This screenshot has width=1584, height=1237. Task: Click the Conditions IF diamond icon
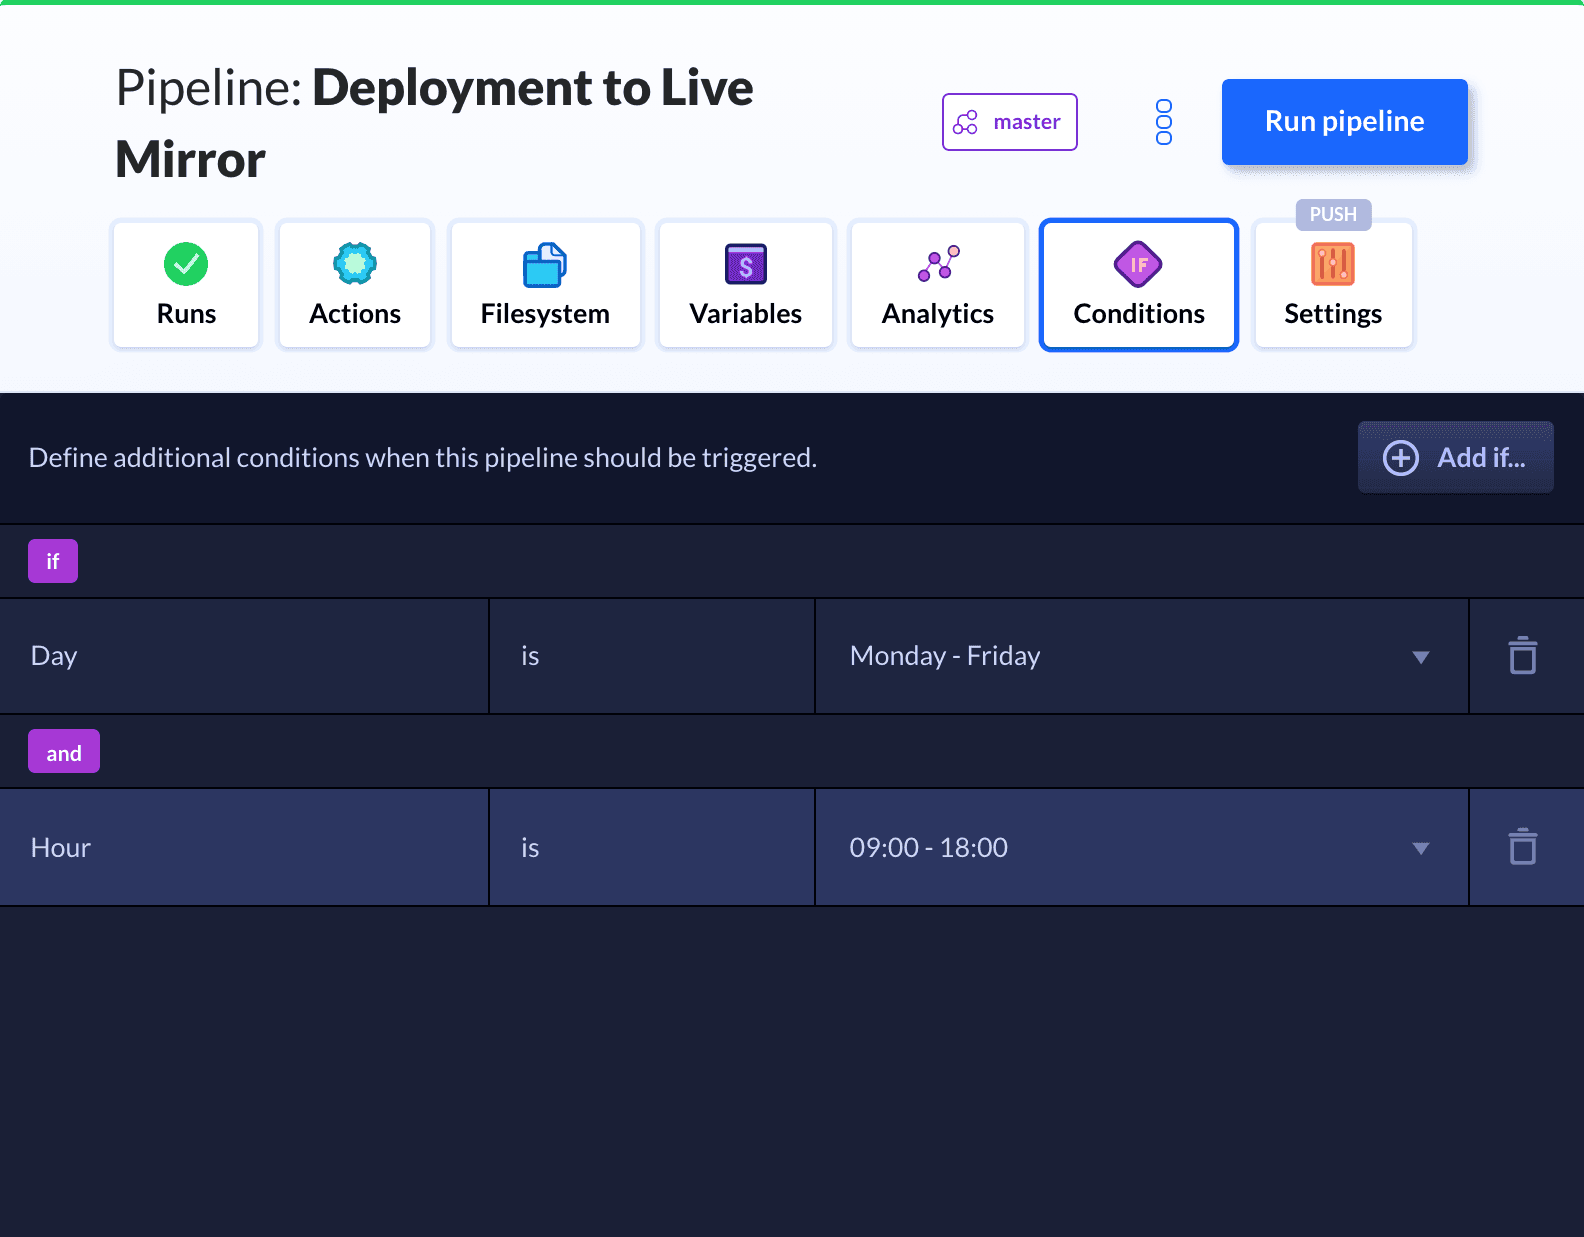click(x=1138, y=264)
